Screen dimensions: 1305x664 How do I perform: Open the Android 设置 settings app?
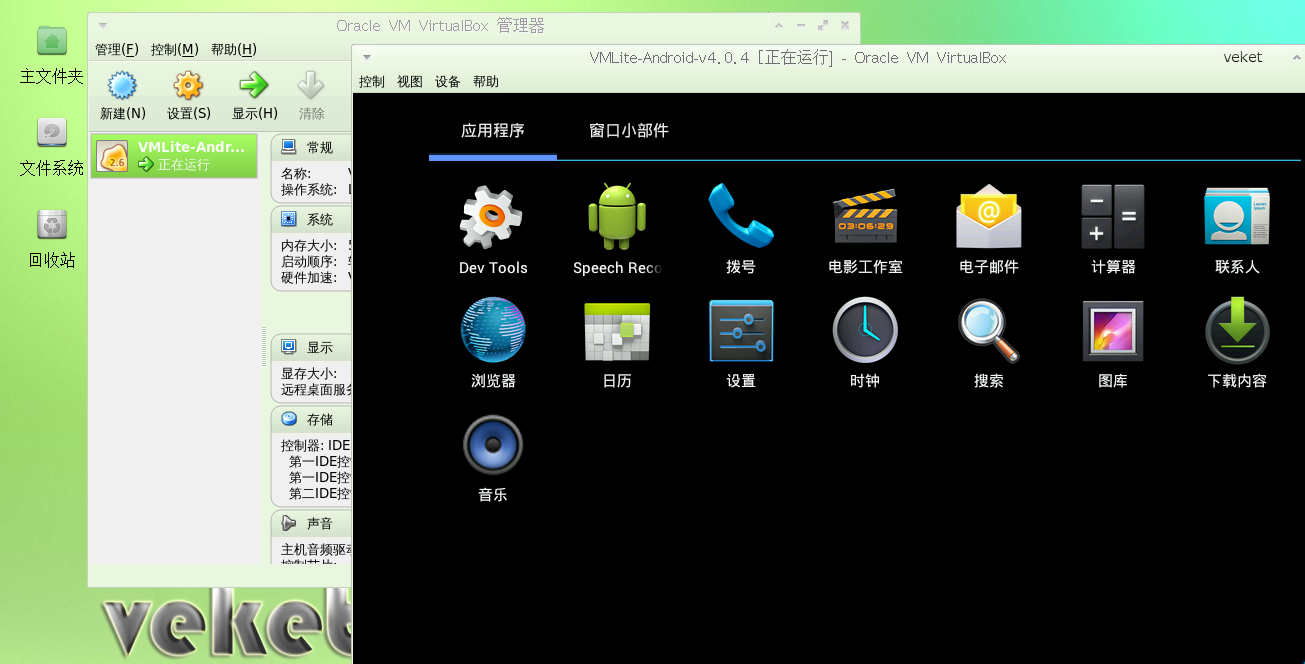click(741, 343)
